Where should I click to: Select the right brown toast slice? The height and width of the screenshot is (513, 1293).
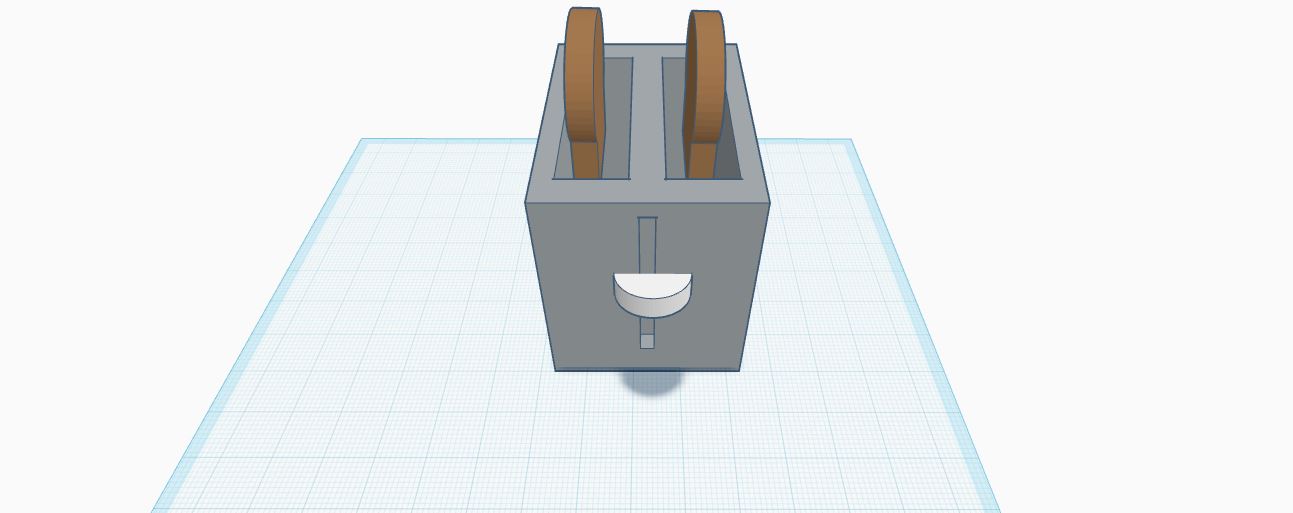coord(707,80)
